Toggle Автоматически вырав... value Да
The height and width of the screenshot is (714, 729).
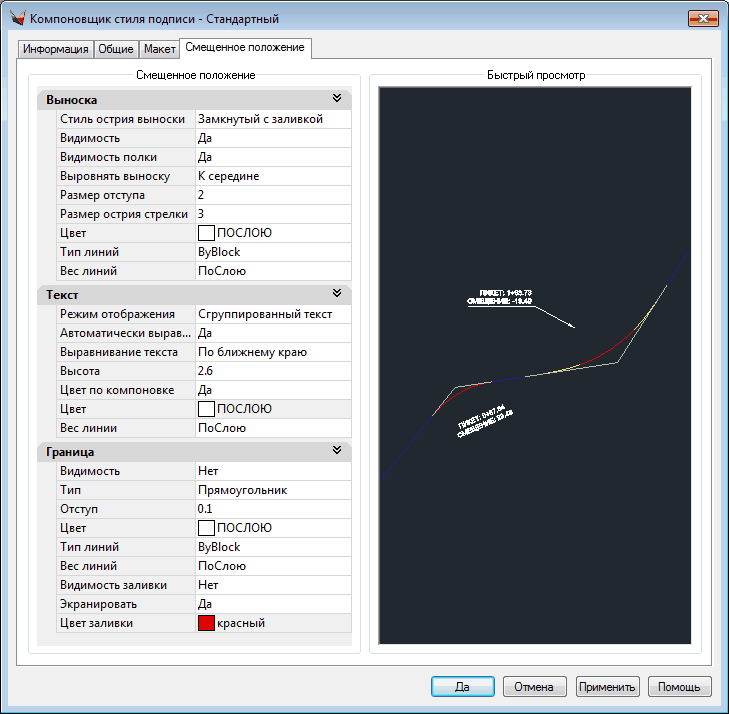273,333
